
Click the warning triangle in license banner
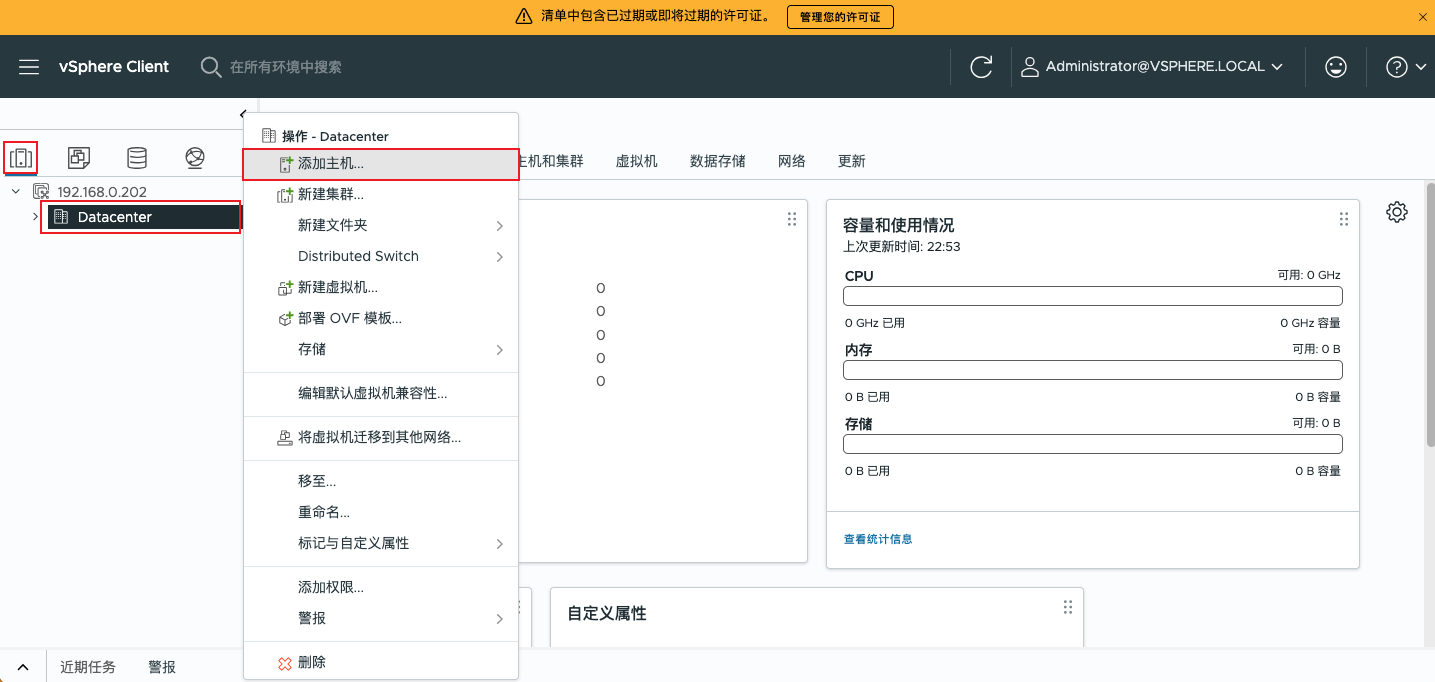click(x=524, y=17)
